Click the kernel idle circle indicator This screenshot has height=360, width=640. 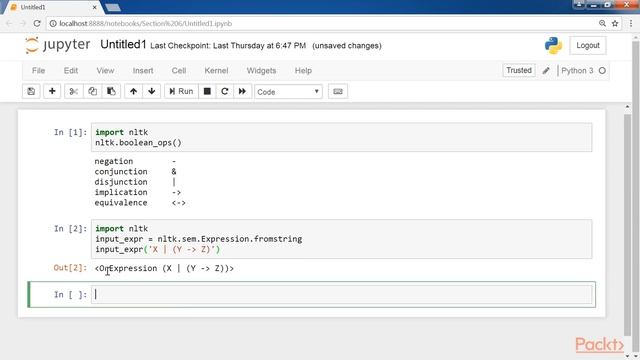point(602,71)
